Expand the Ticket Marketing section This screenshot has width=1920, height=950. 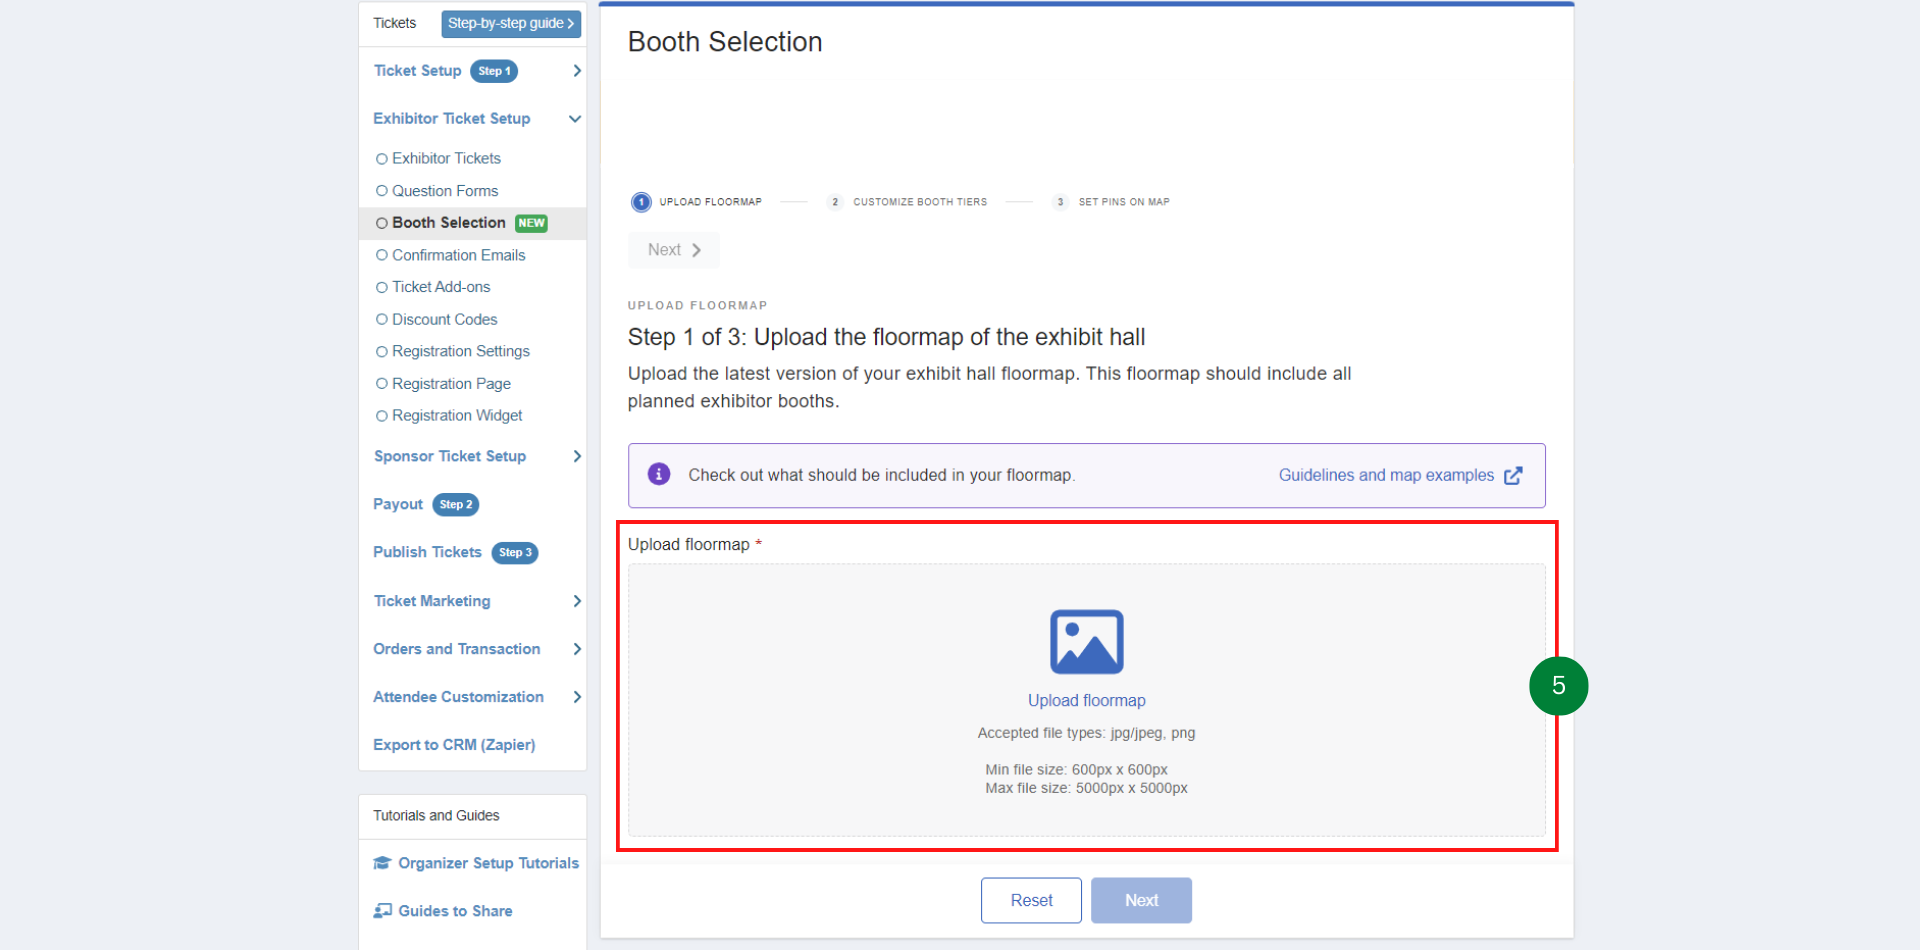(577, 601)
